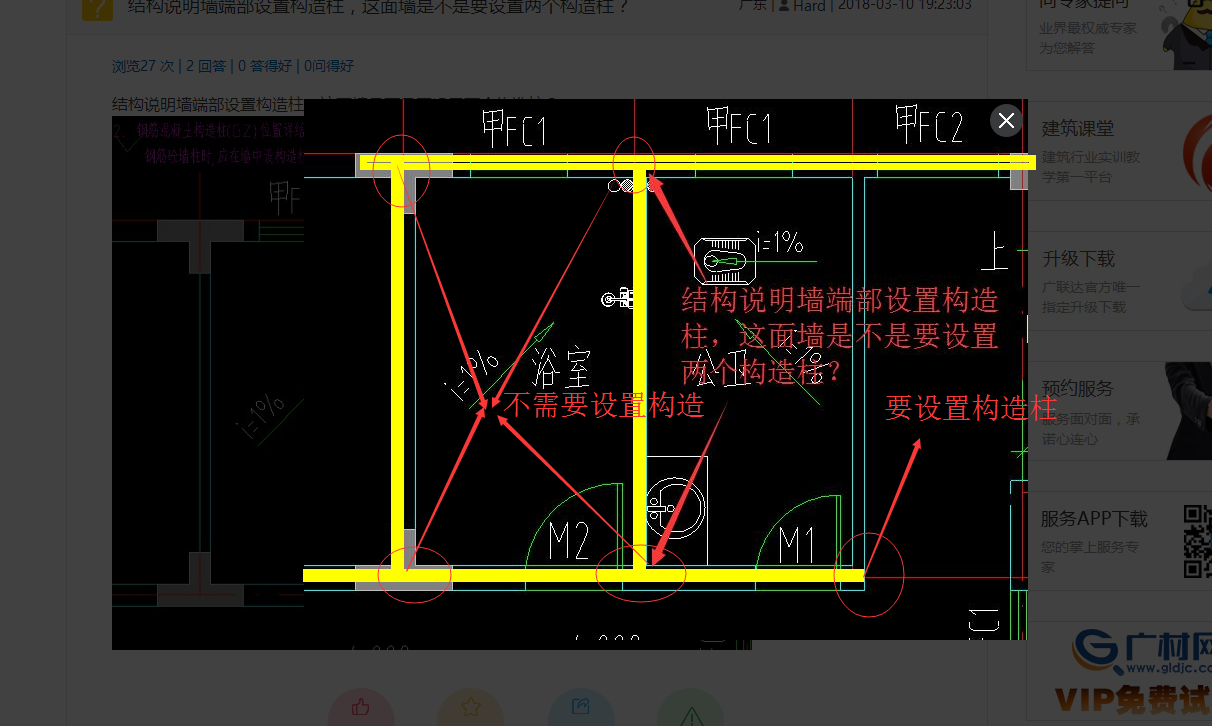This screenshot has height=726, width=1212.
Task: Open the 升级下载 sidebar link
Action: (1078, 258)
